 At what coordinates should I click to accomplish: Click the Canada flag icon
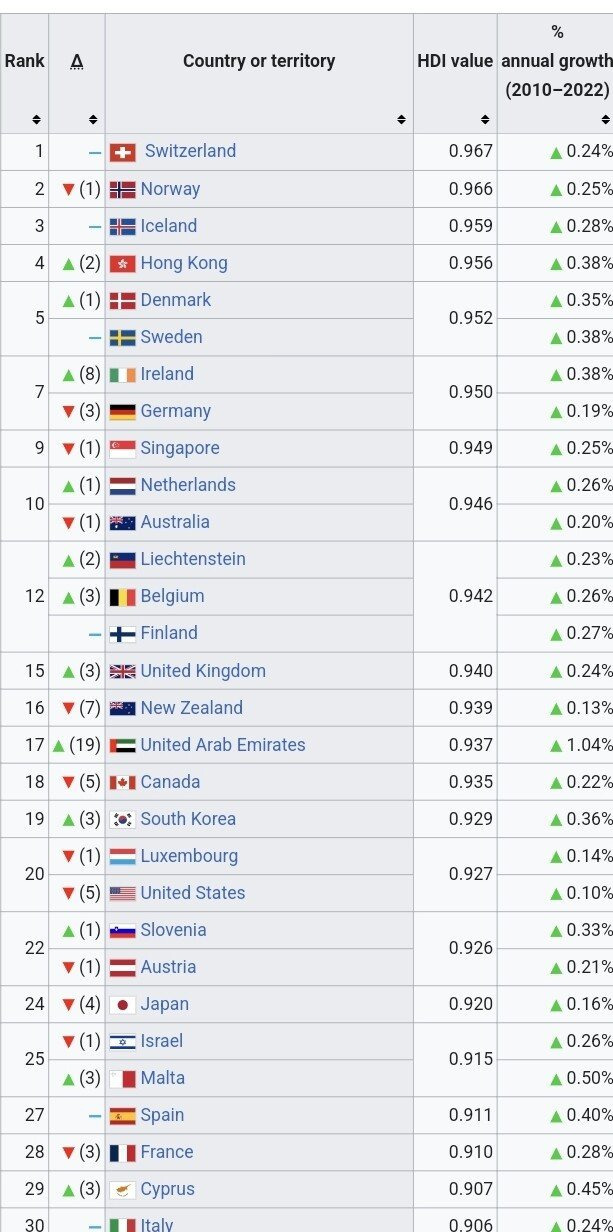click(122, 782)
